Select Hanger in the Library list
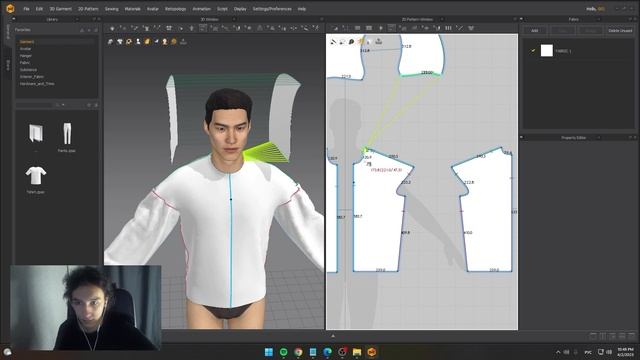This screenshot has height=360, width=640. pyautogui.click(x=26, y=56)
